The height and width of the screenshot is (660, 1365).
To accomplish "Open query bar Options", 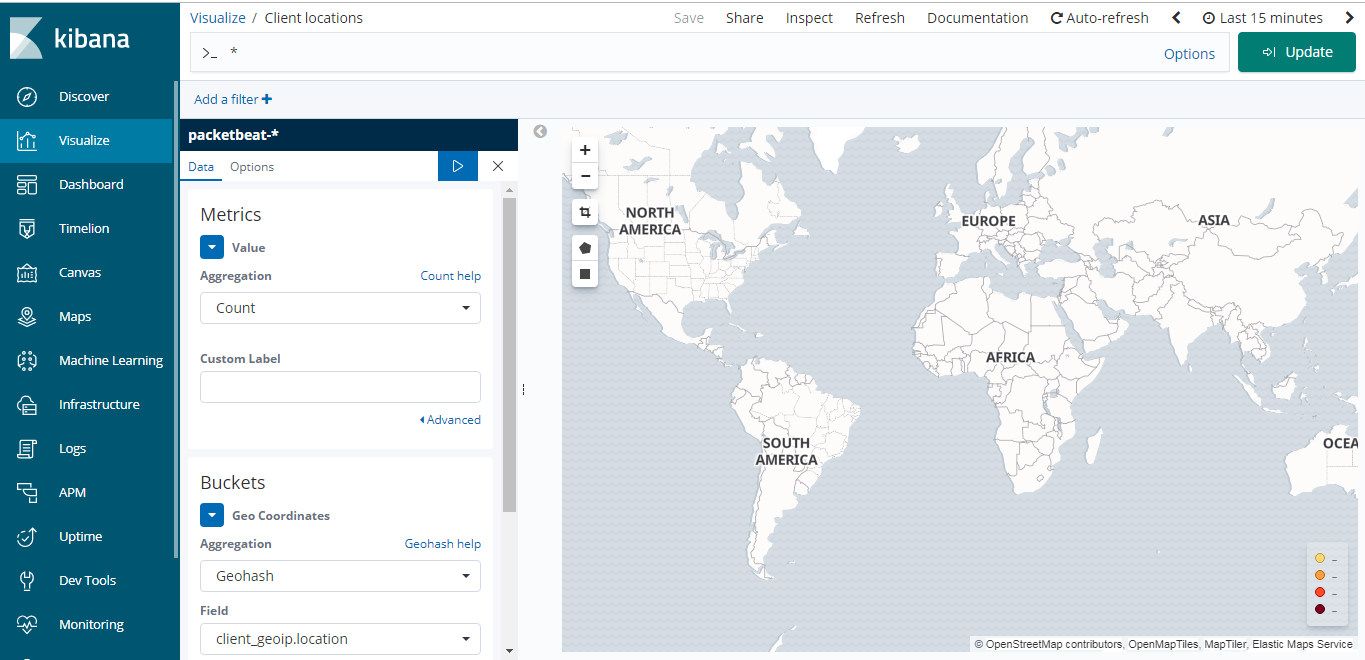I will (x=1189, y=54).
